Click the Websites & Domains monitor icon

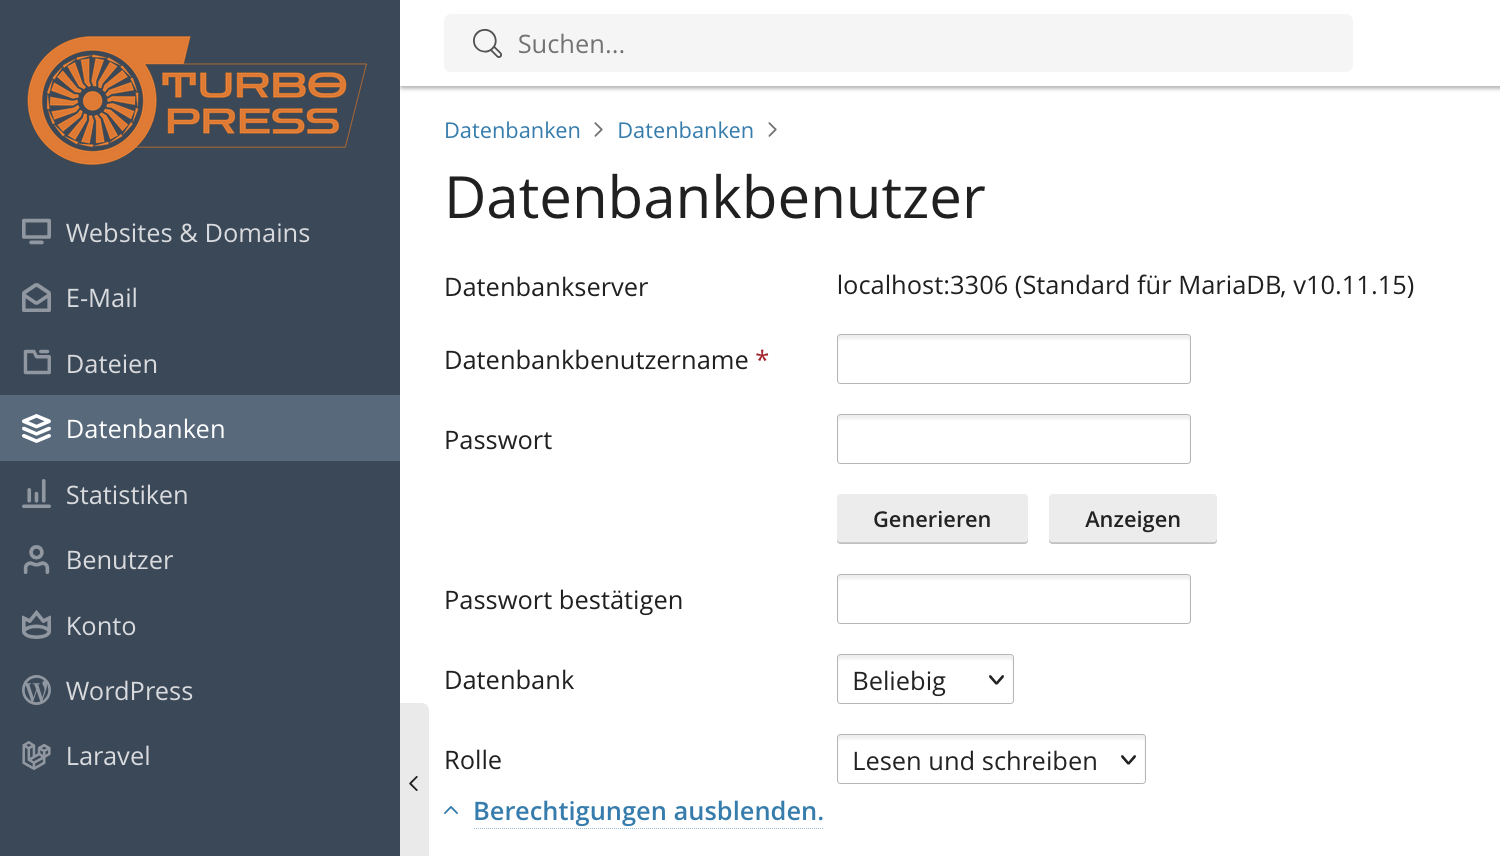[36, 232]
